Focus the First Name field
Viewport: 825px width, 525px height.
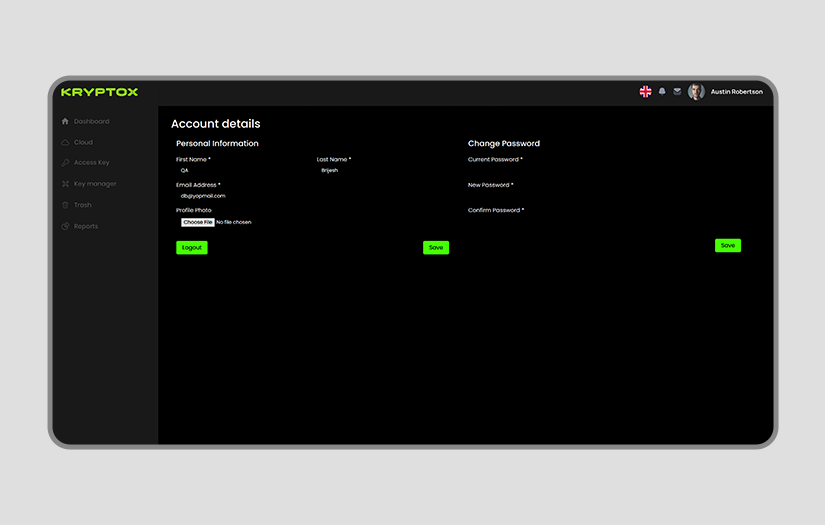(x=242, y=170)
